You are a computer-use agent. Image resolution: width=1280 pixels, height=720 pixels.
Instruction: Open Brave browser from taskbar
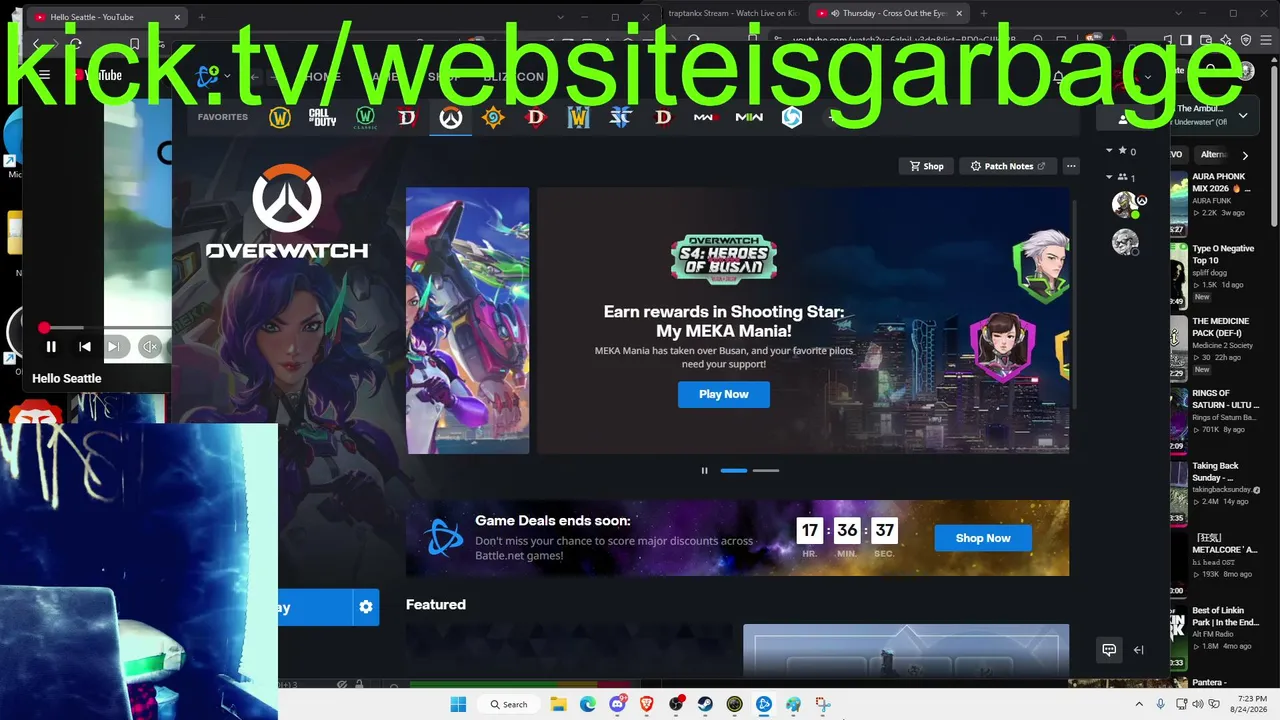[x=647, y=704]
